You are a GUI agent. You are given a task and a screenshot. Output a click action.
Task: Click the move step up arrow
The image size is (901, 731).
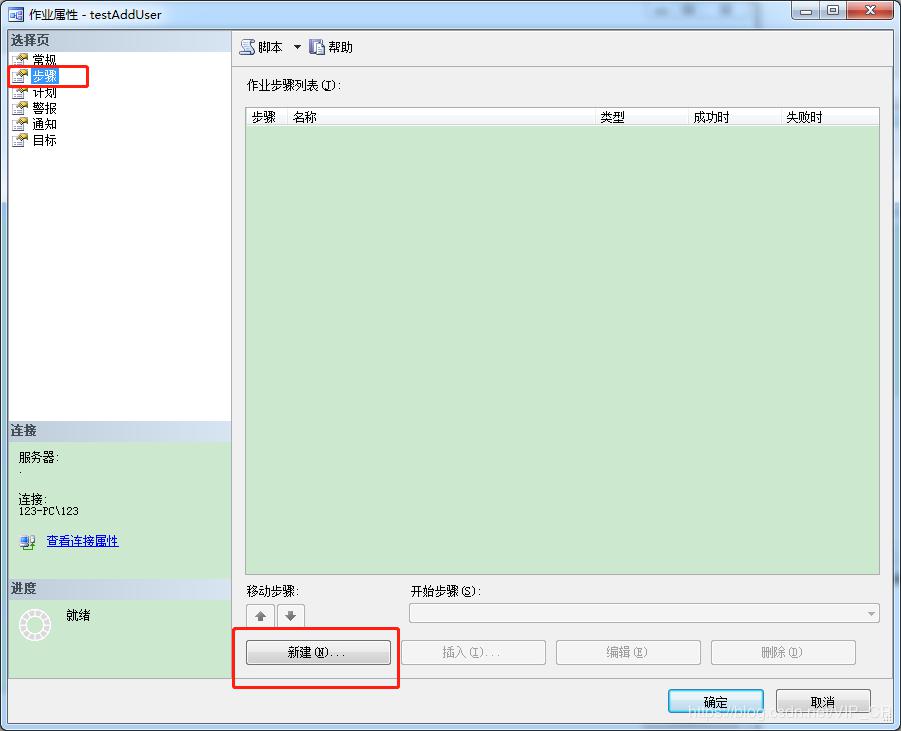point(260,616)
